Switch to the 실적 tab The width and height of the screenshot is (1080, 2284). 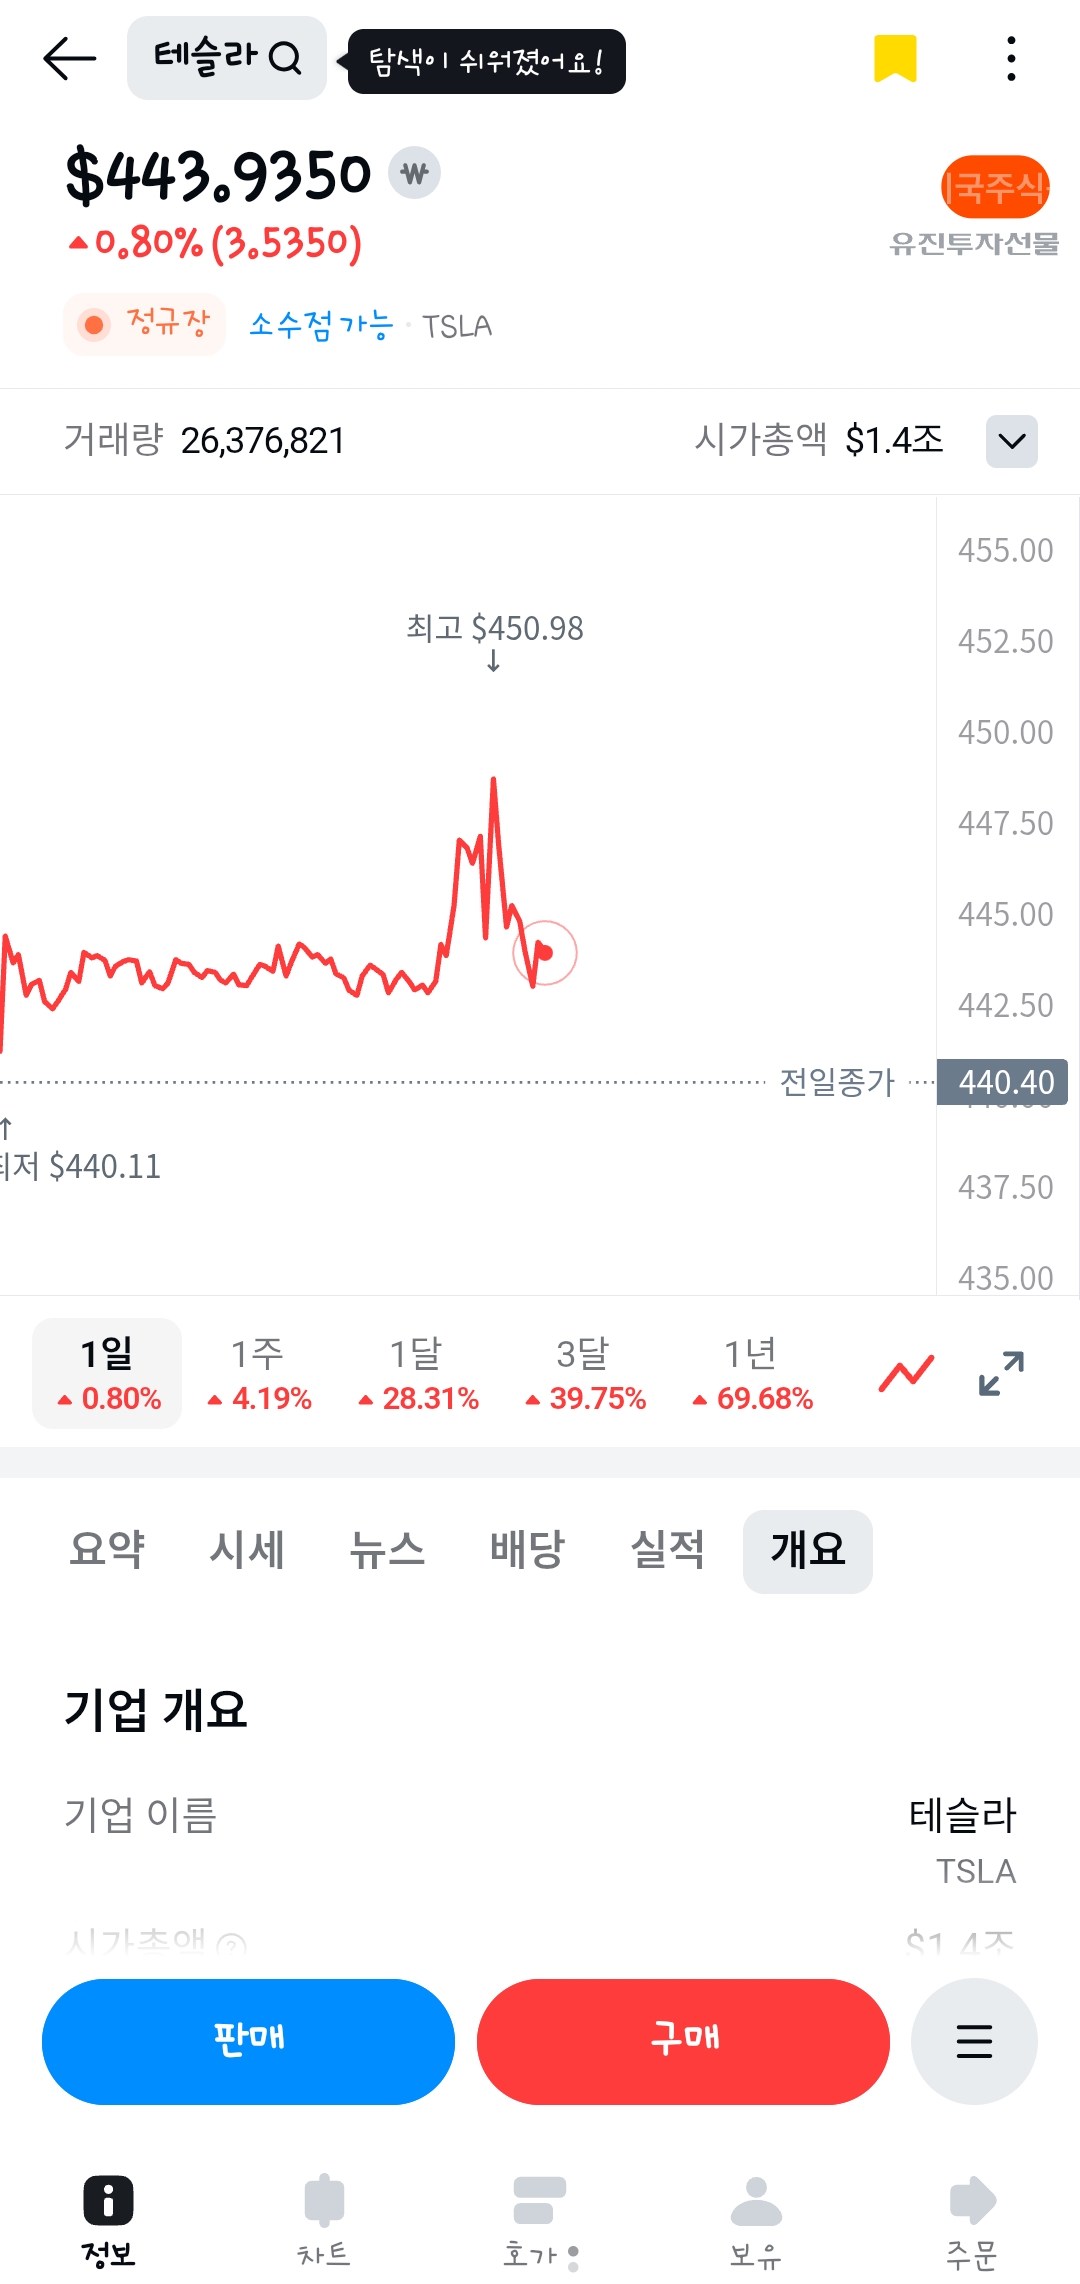point(667,1550)
